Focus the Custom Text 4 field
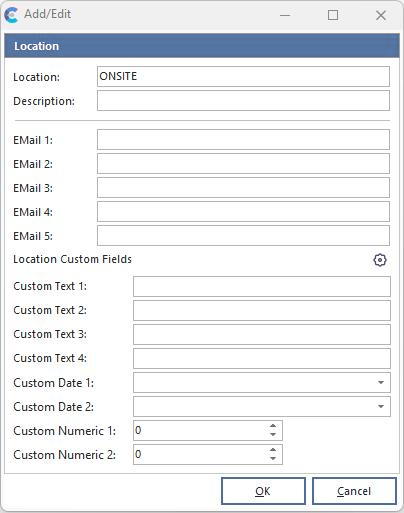Screen dimensions: 404x513 [262, 358]
